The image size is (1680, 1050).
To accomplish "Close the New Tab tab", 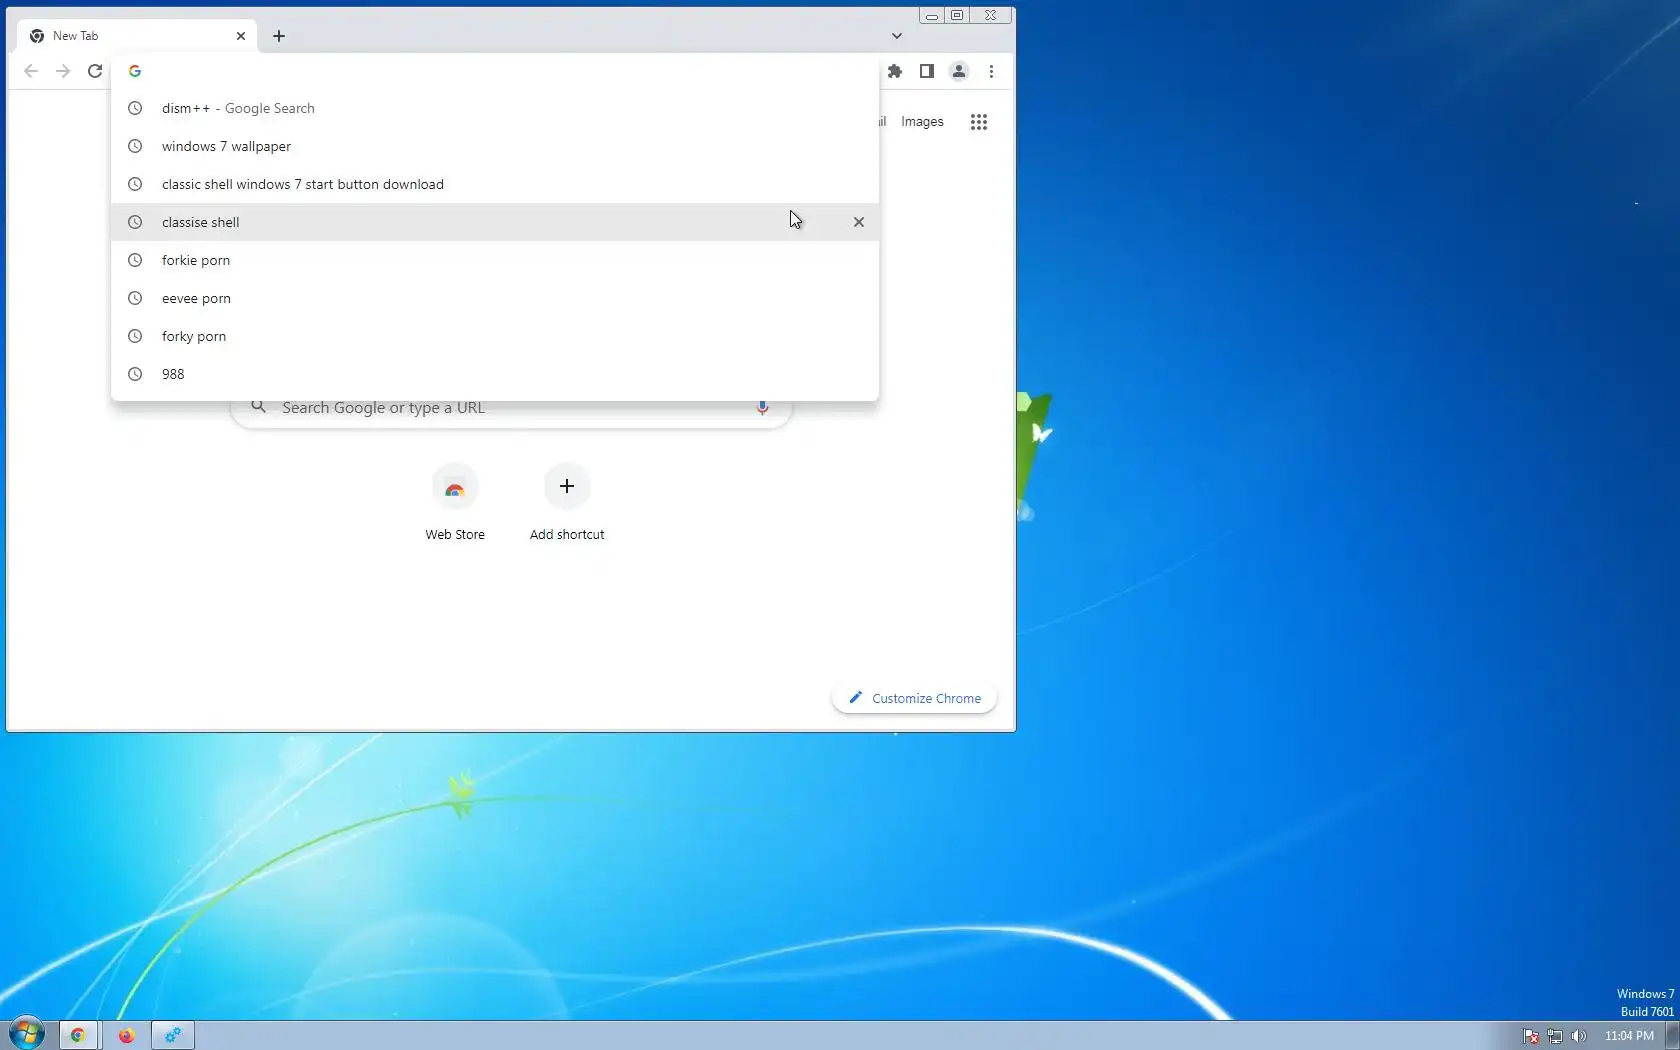I will click(241, 36).
